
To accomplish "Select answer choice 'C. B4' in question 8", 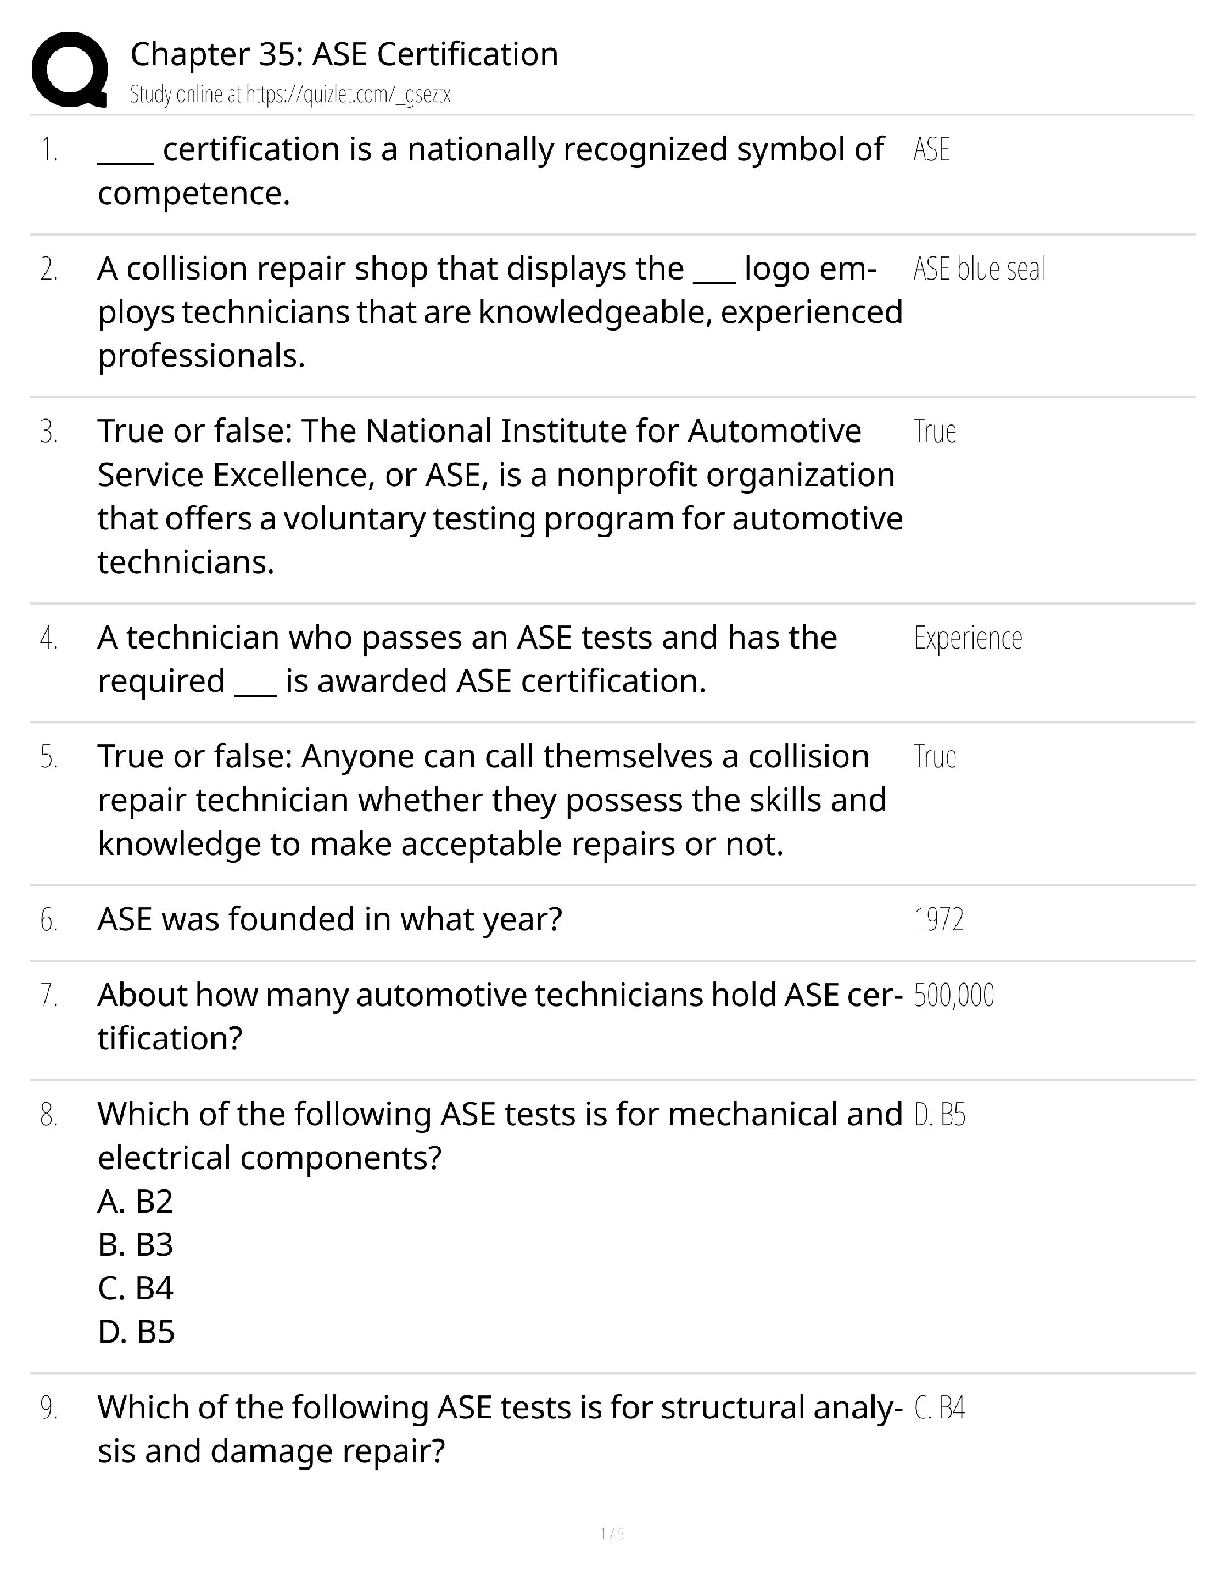I will [x=135, y=1288].
